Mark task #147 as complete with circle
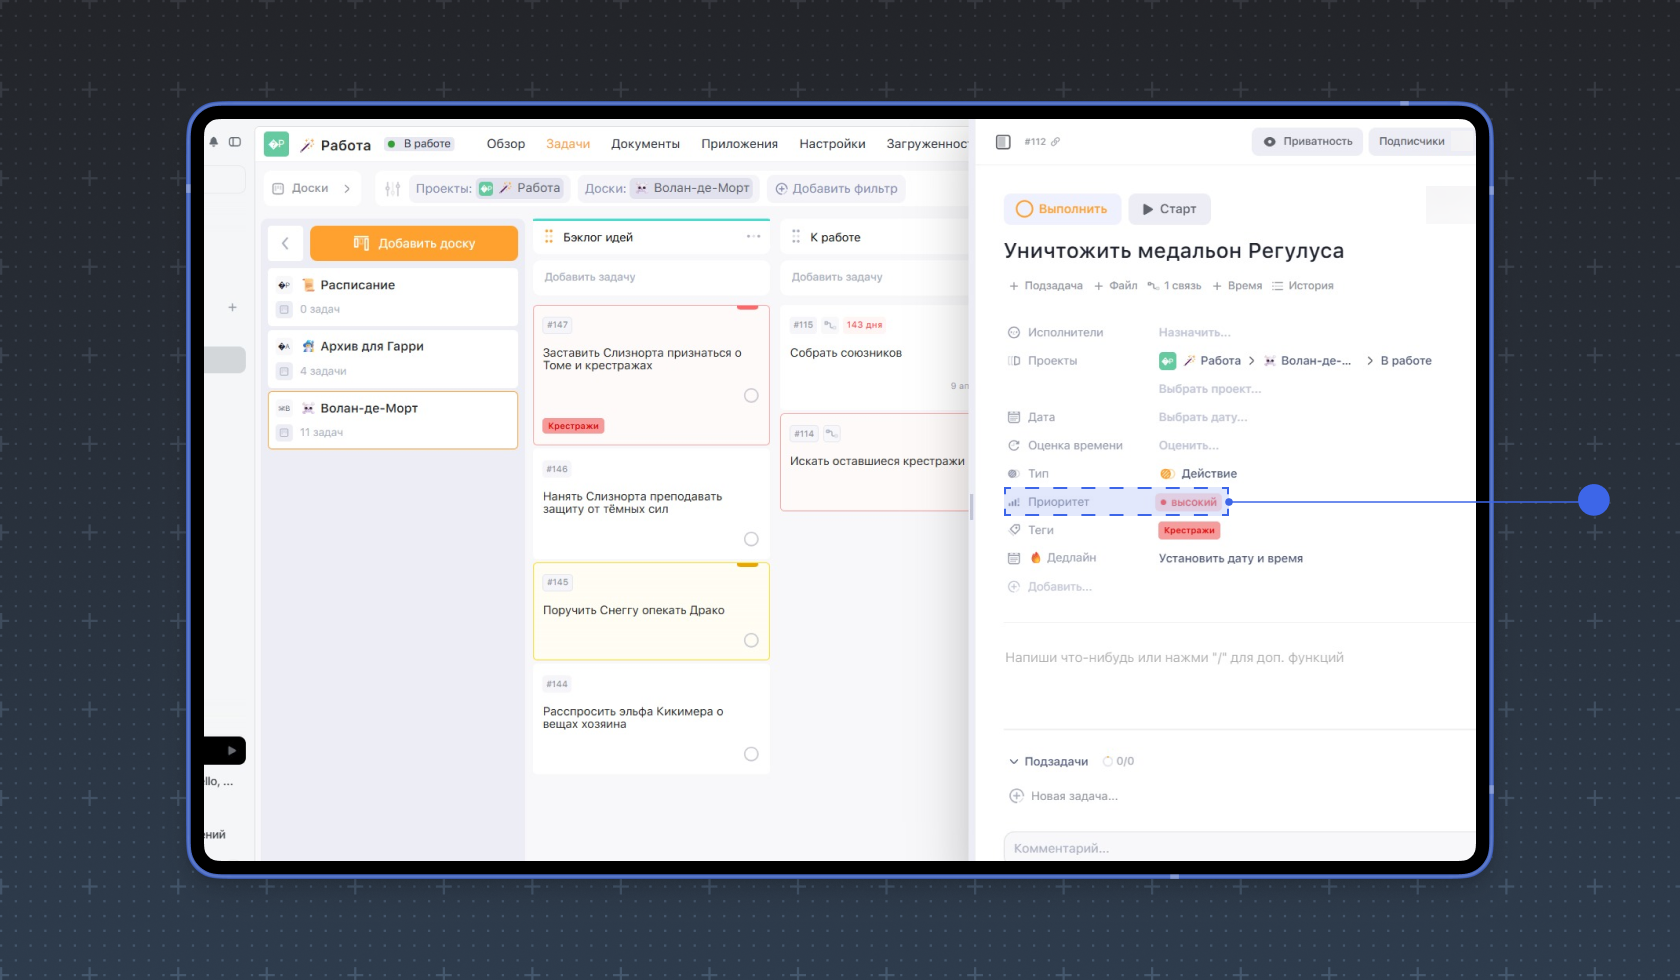The height and width of the screenshot is (980, 1680). click(751, 396)
